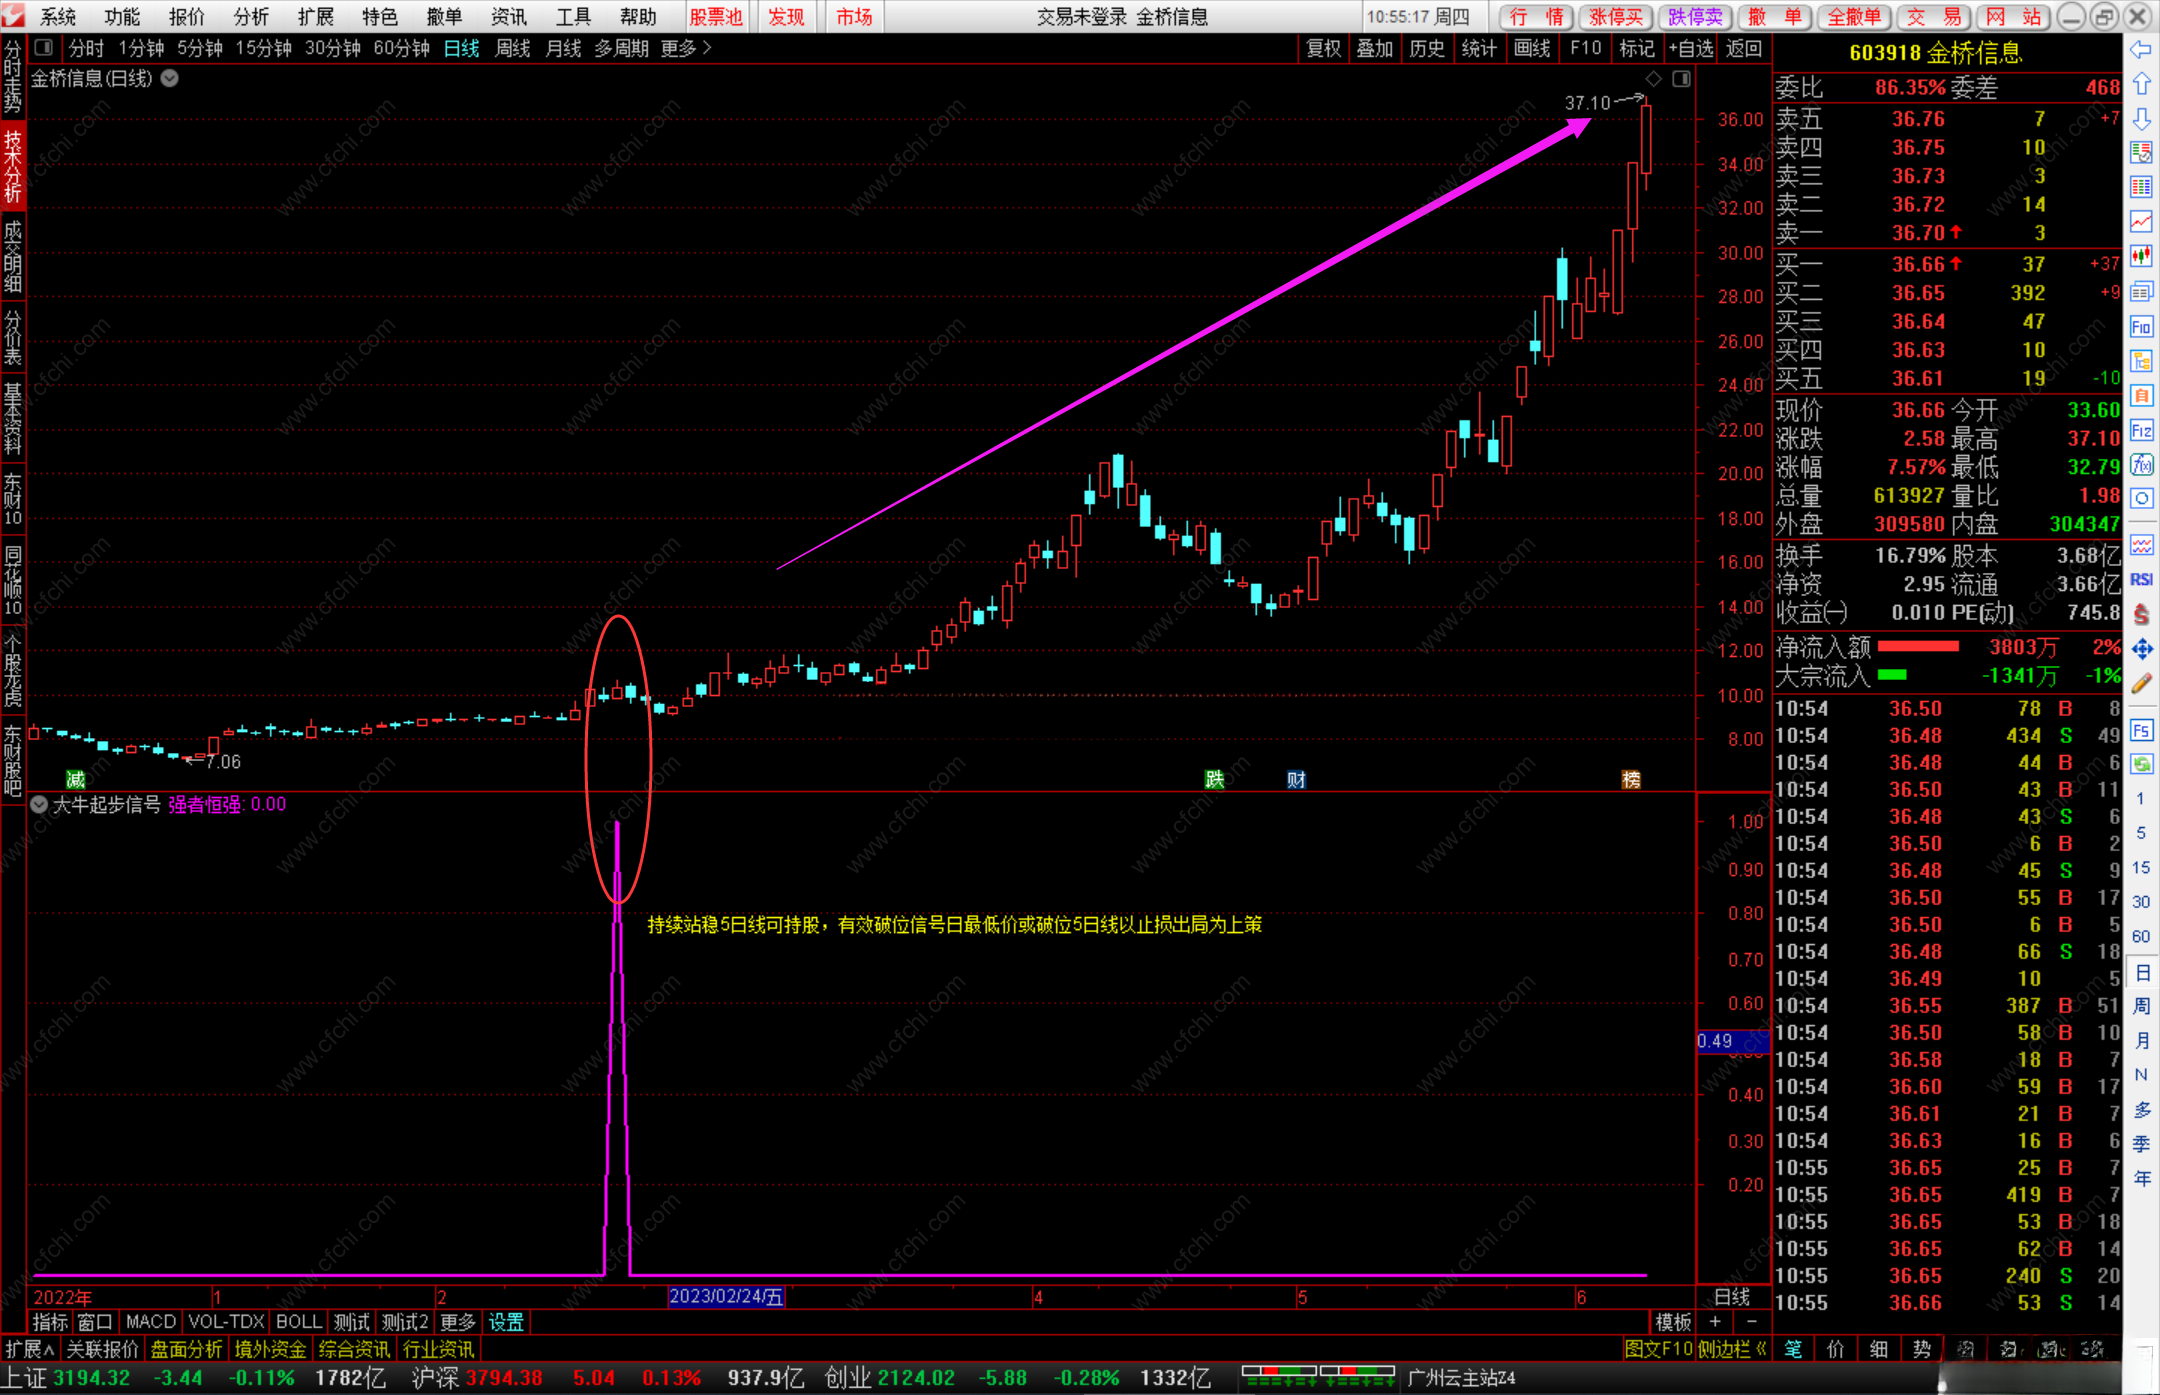
Task: Expand the 大牛起步信号 indicator dropdown
Action: [39, 804]
